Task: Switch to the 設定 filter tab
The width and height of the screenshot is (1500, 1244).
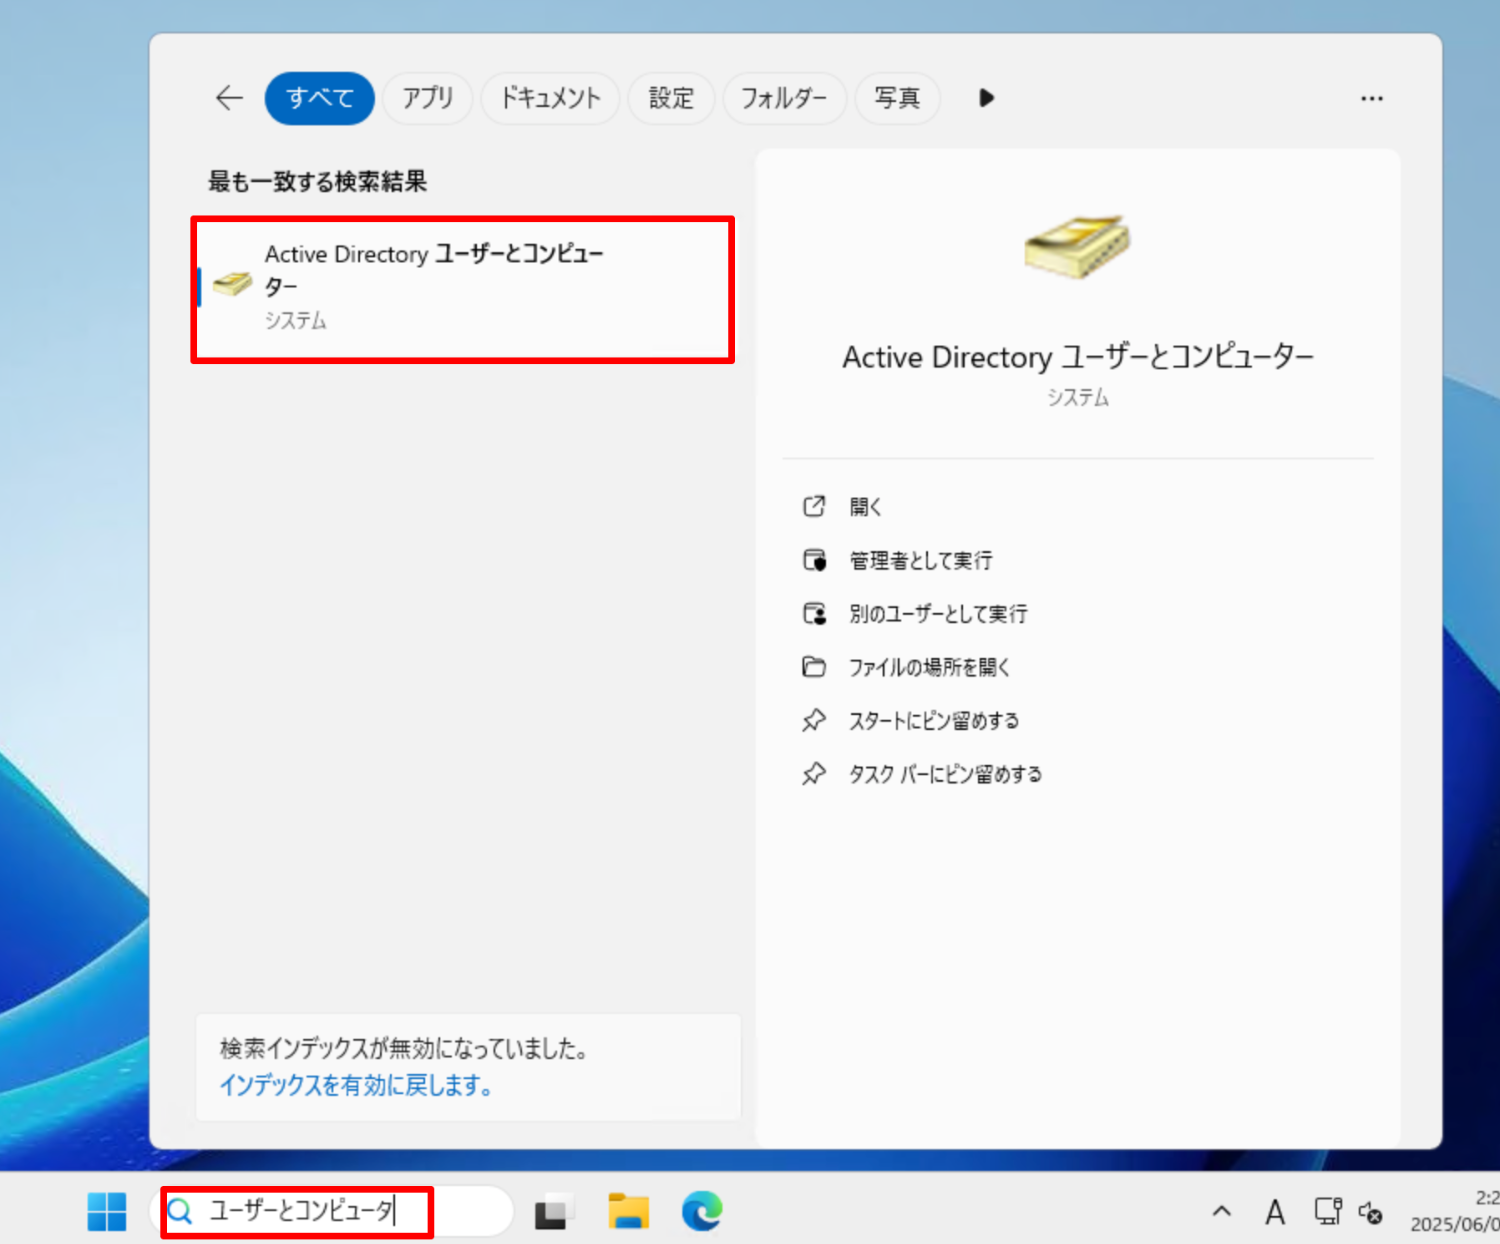Action: tap(671, 98)
